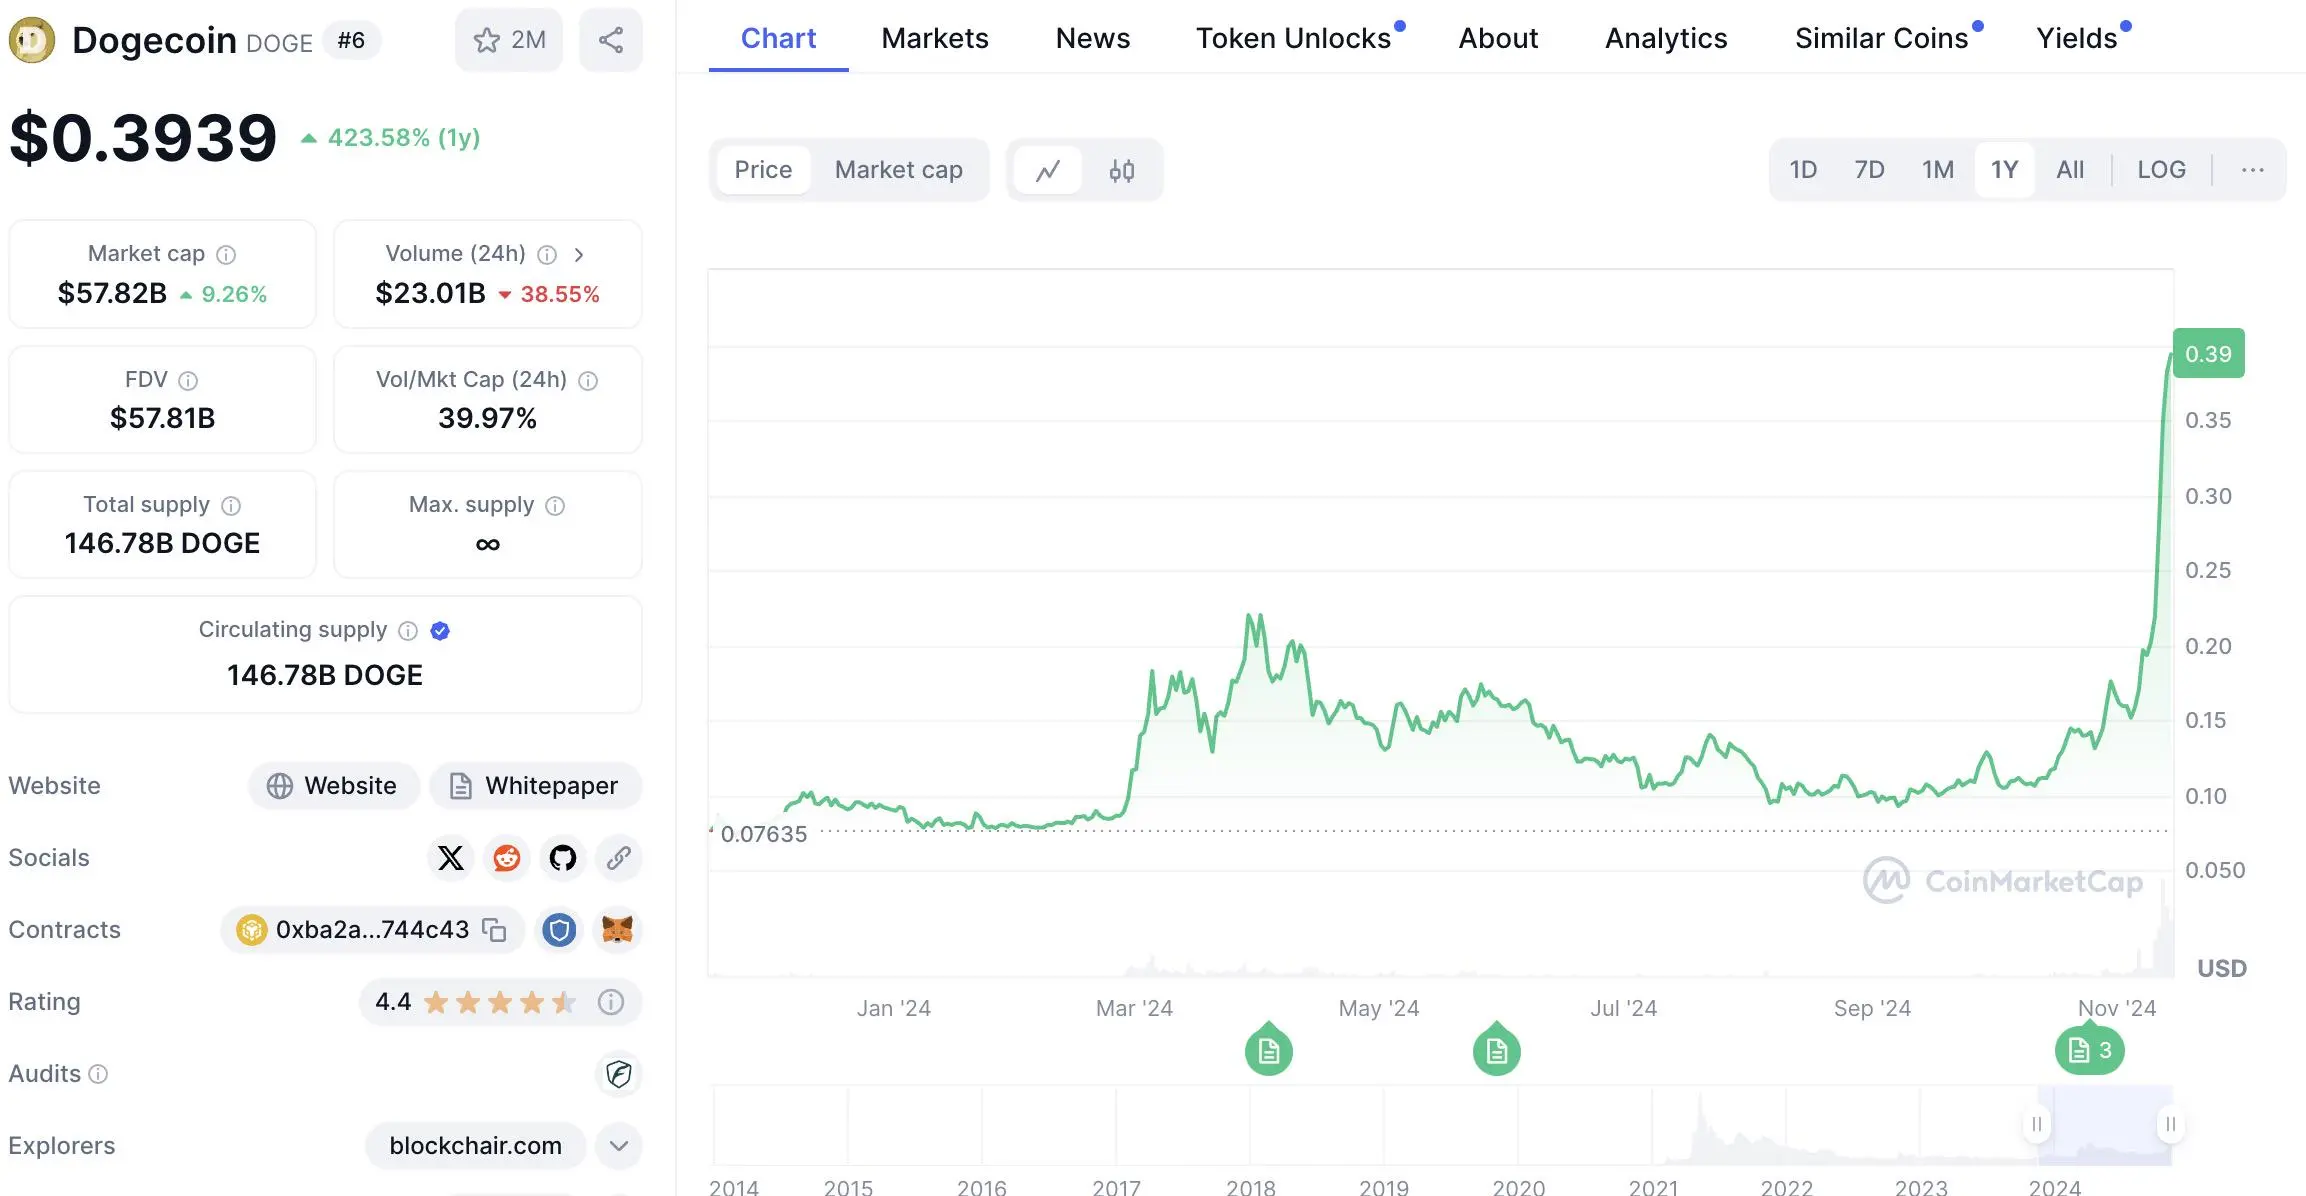This screenshot has height=1196, width=2306.
Task: Click the MetaMask fox icon
Action: coord(617,930)
